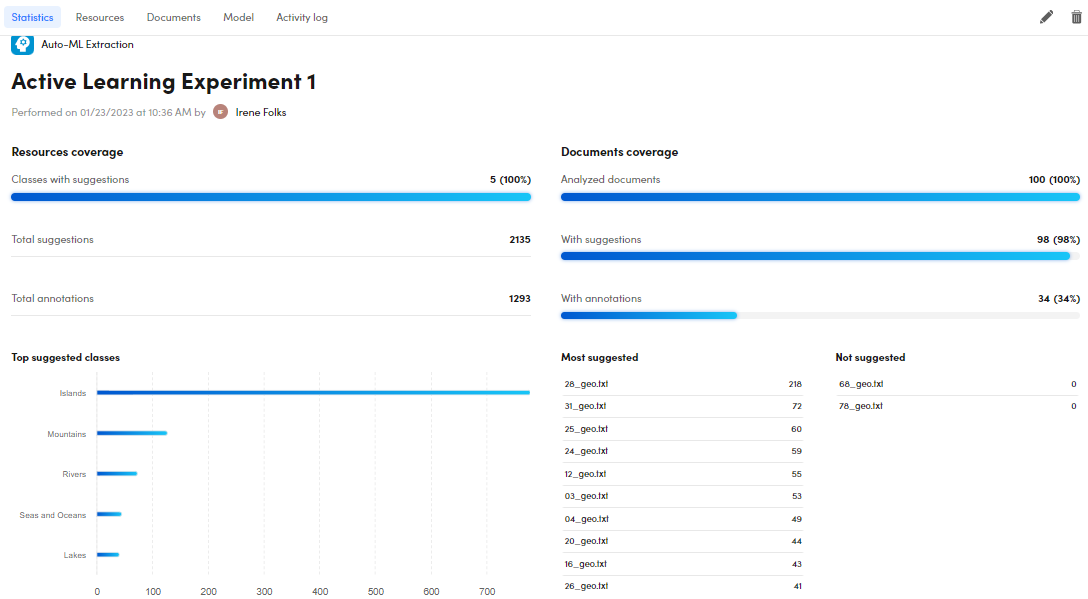The width and height of the screenshot is (1088, 599).
Task: Click the Islands bar in chart
Action: [x=312, y=393]
